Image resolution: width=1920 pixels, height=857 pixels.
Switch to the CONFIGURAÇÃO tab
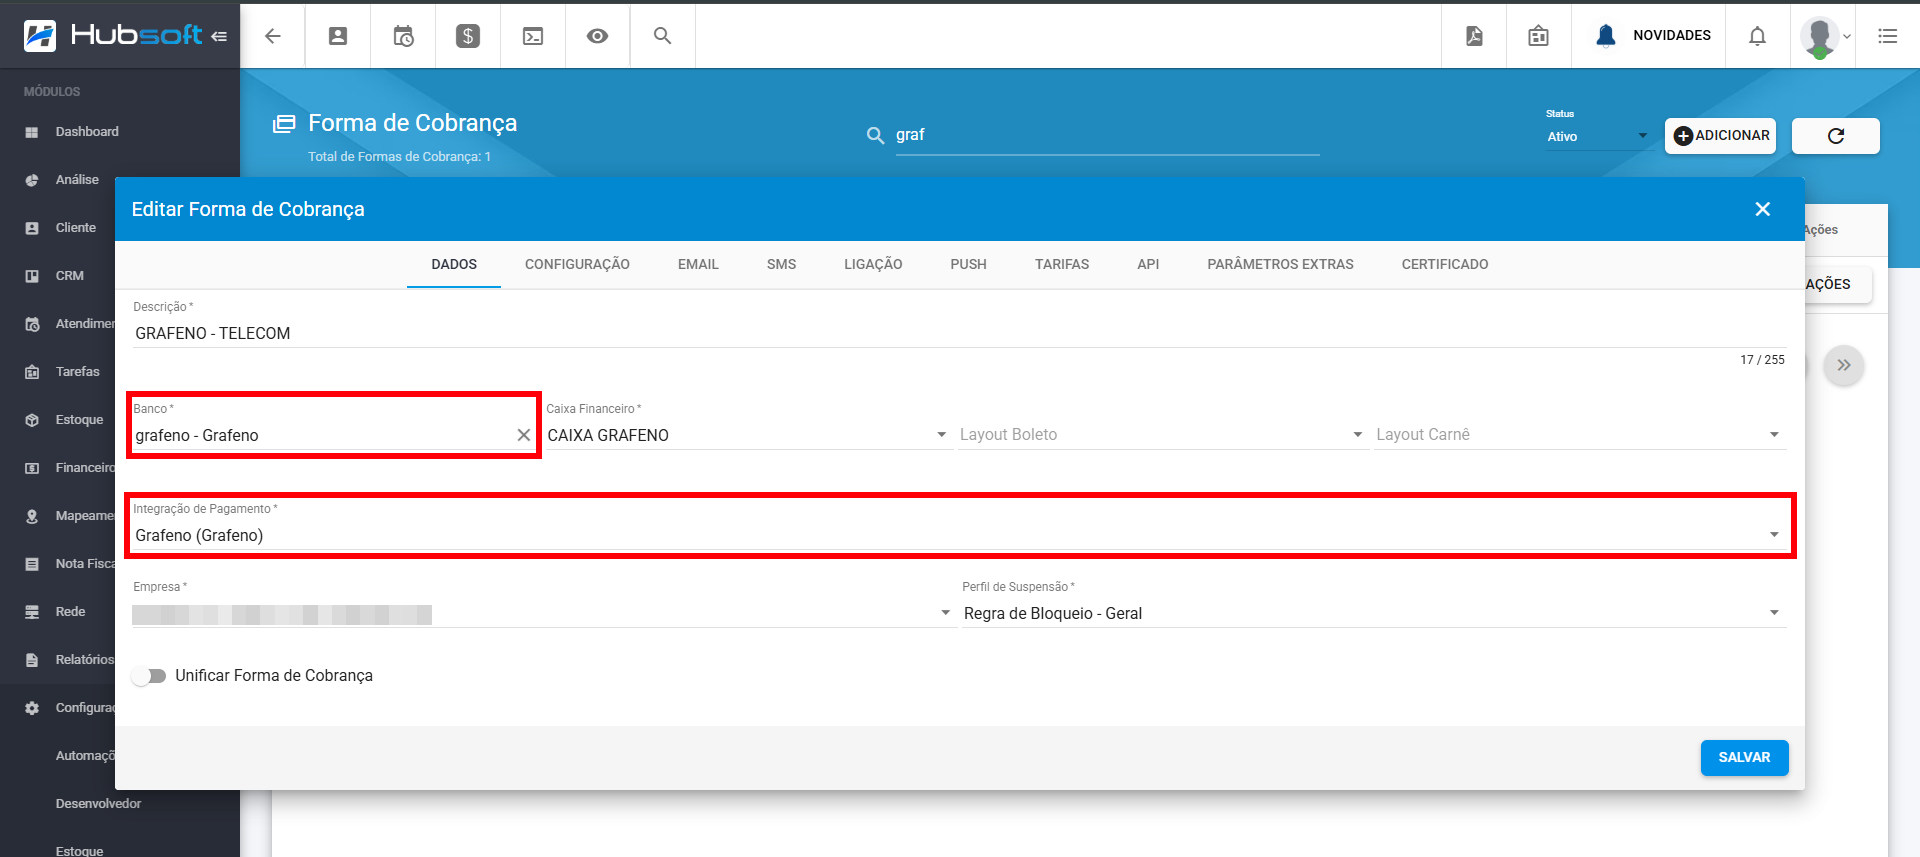[577, 264]
